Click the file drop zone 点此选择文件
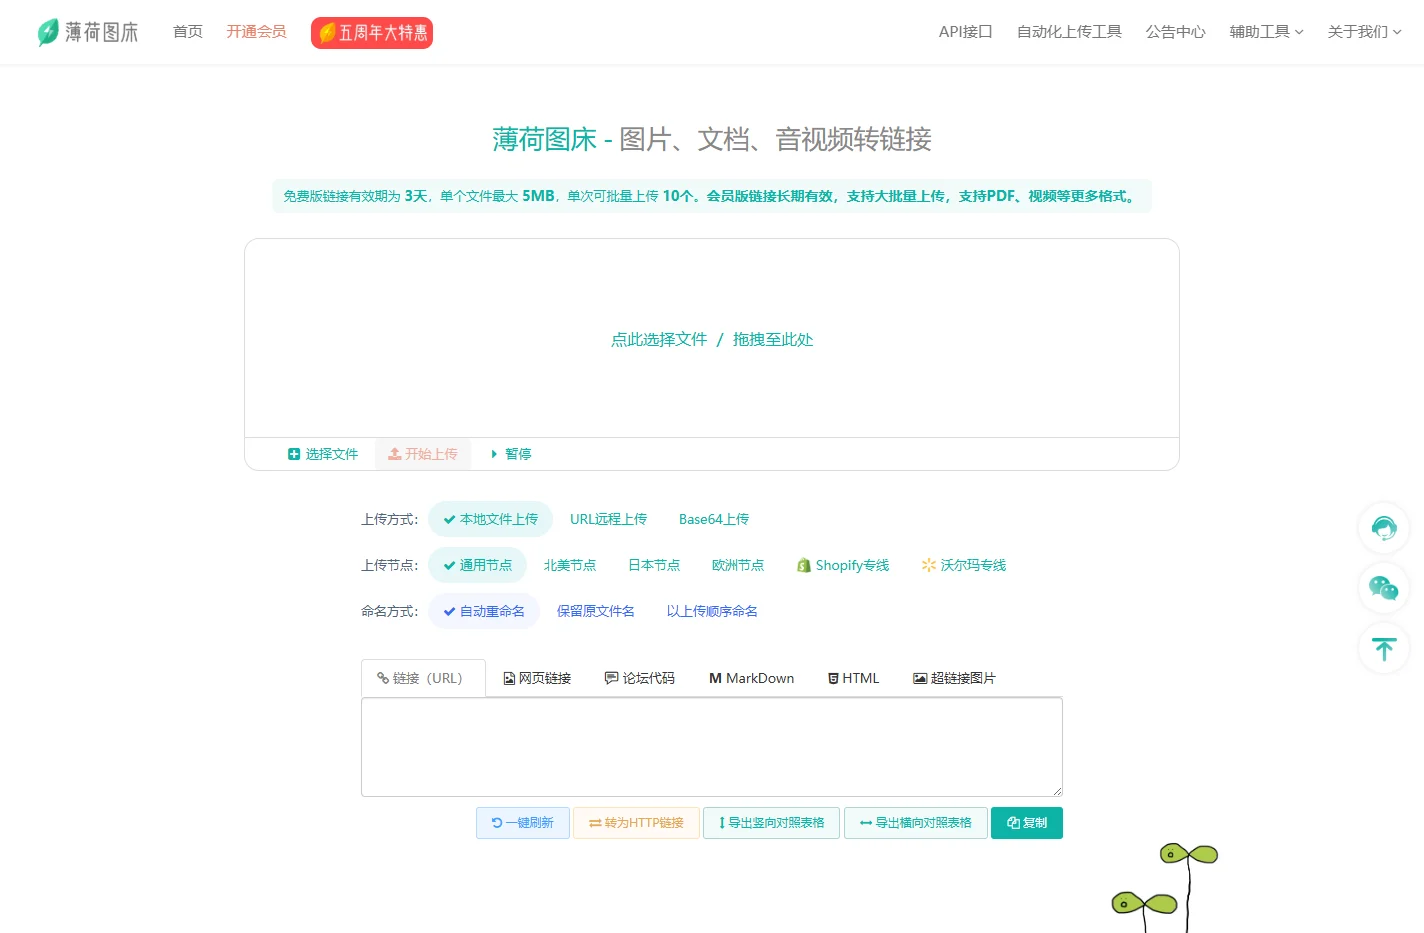Screen dimensions: 1424x933 tap(712, 339)
